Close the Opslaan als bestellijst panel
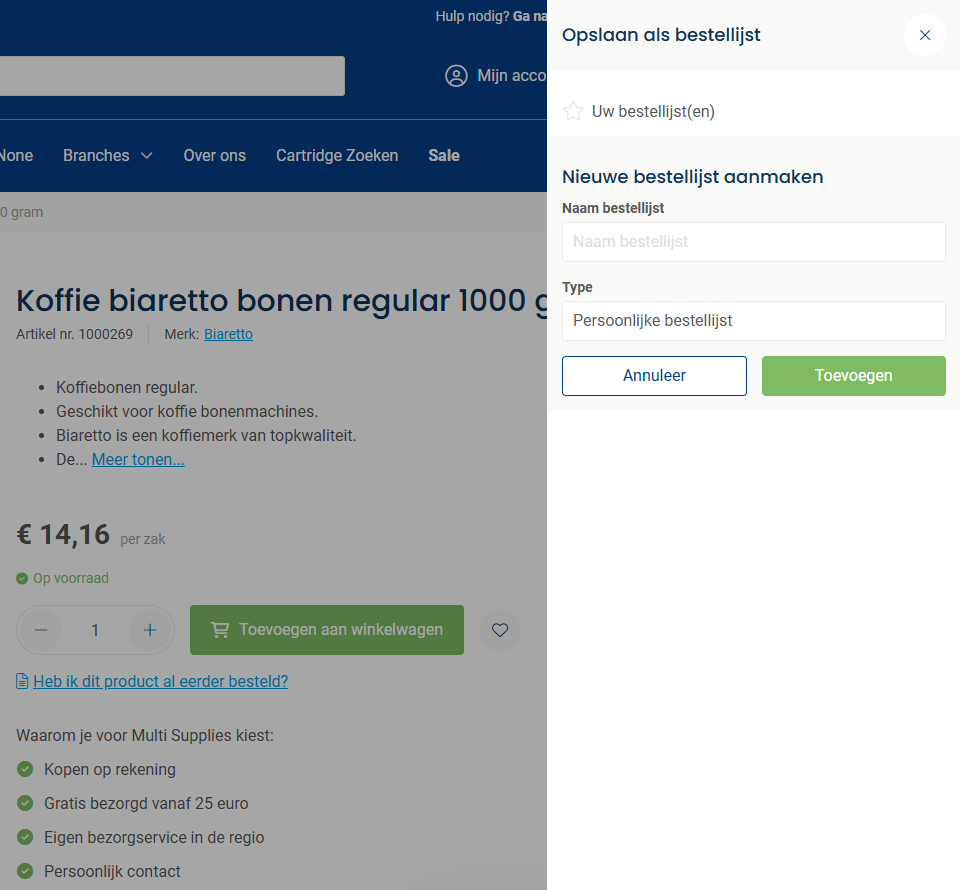Image resolution: width=960 pixels, height=890 pixels. (x=924, y=35)
